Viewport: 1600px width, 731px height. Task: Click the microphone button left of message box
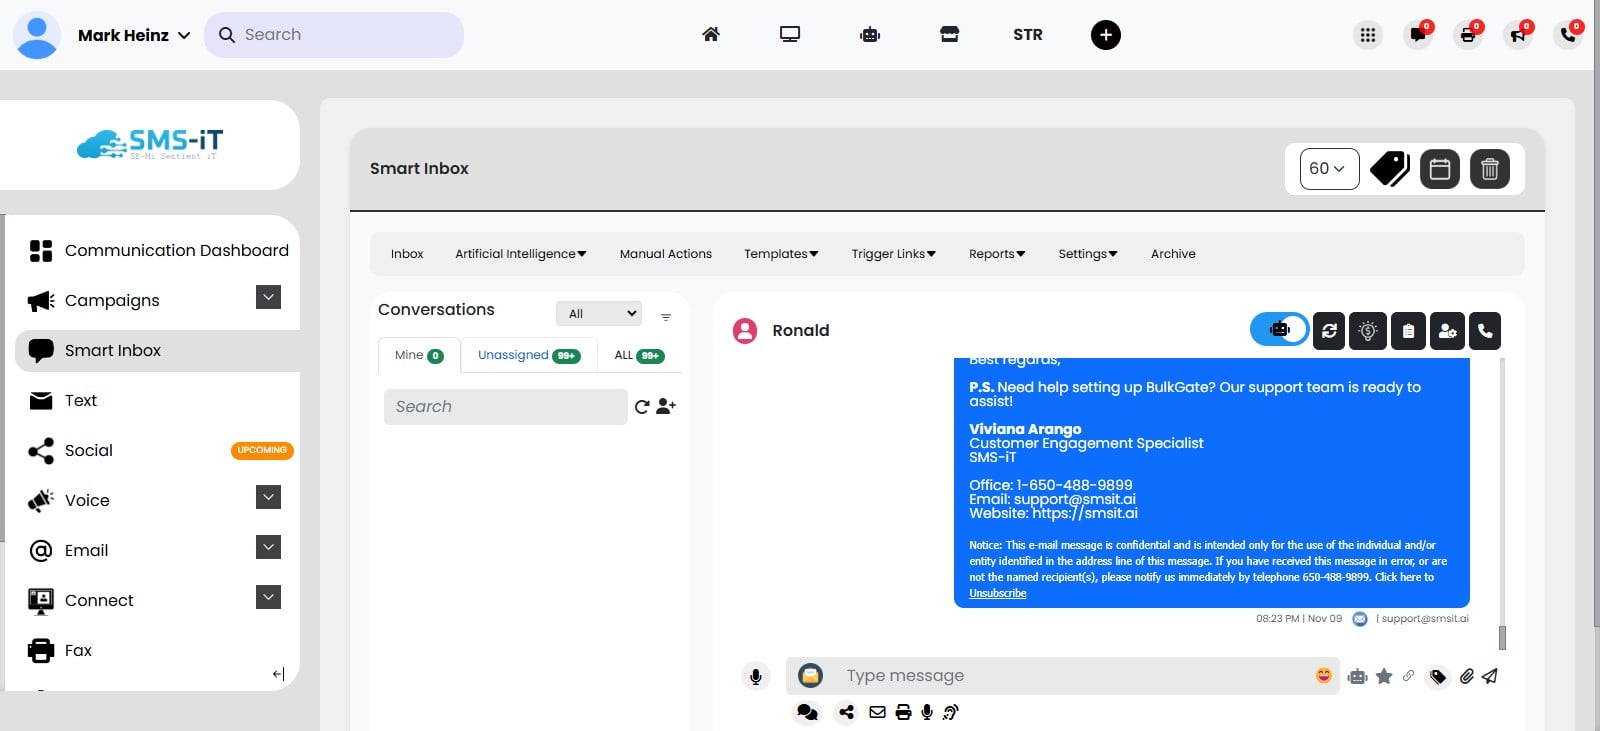click(756, 677)
